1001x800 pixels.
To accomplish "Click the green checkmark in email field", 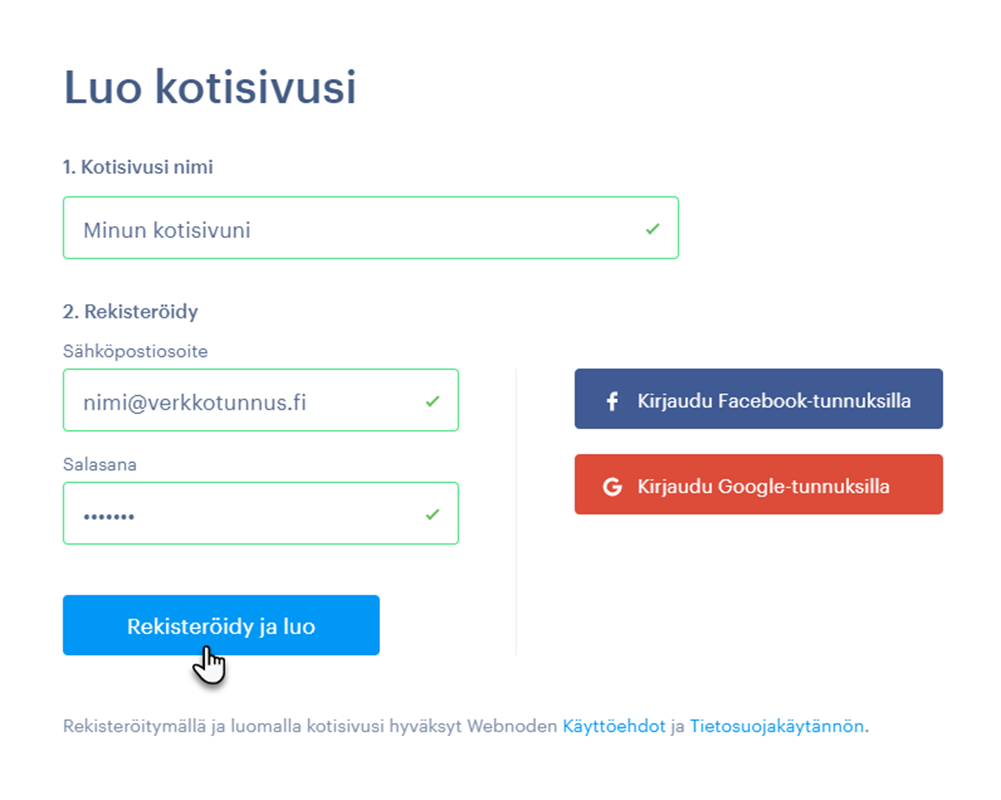I will (x=432, y=401).
